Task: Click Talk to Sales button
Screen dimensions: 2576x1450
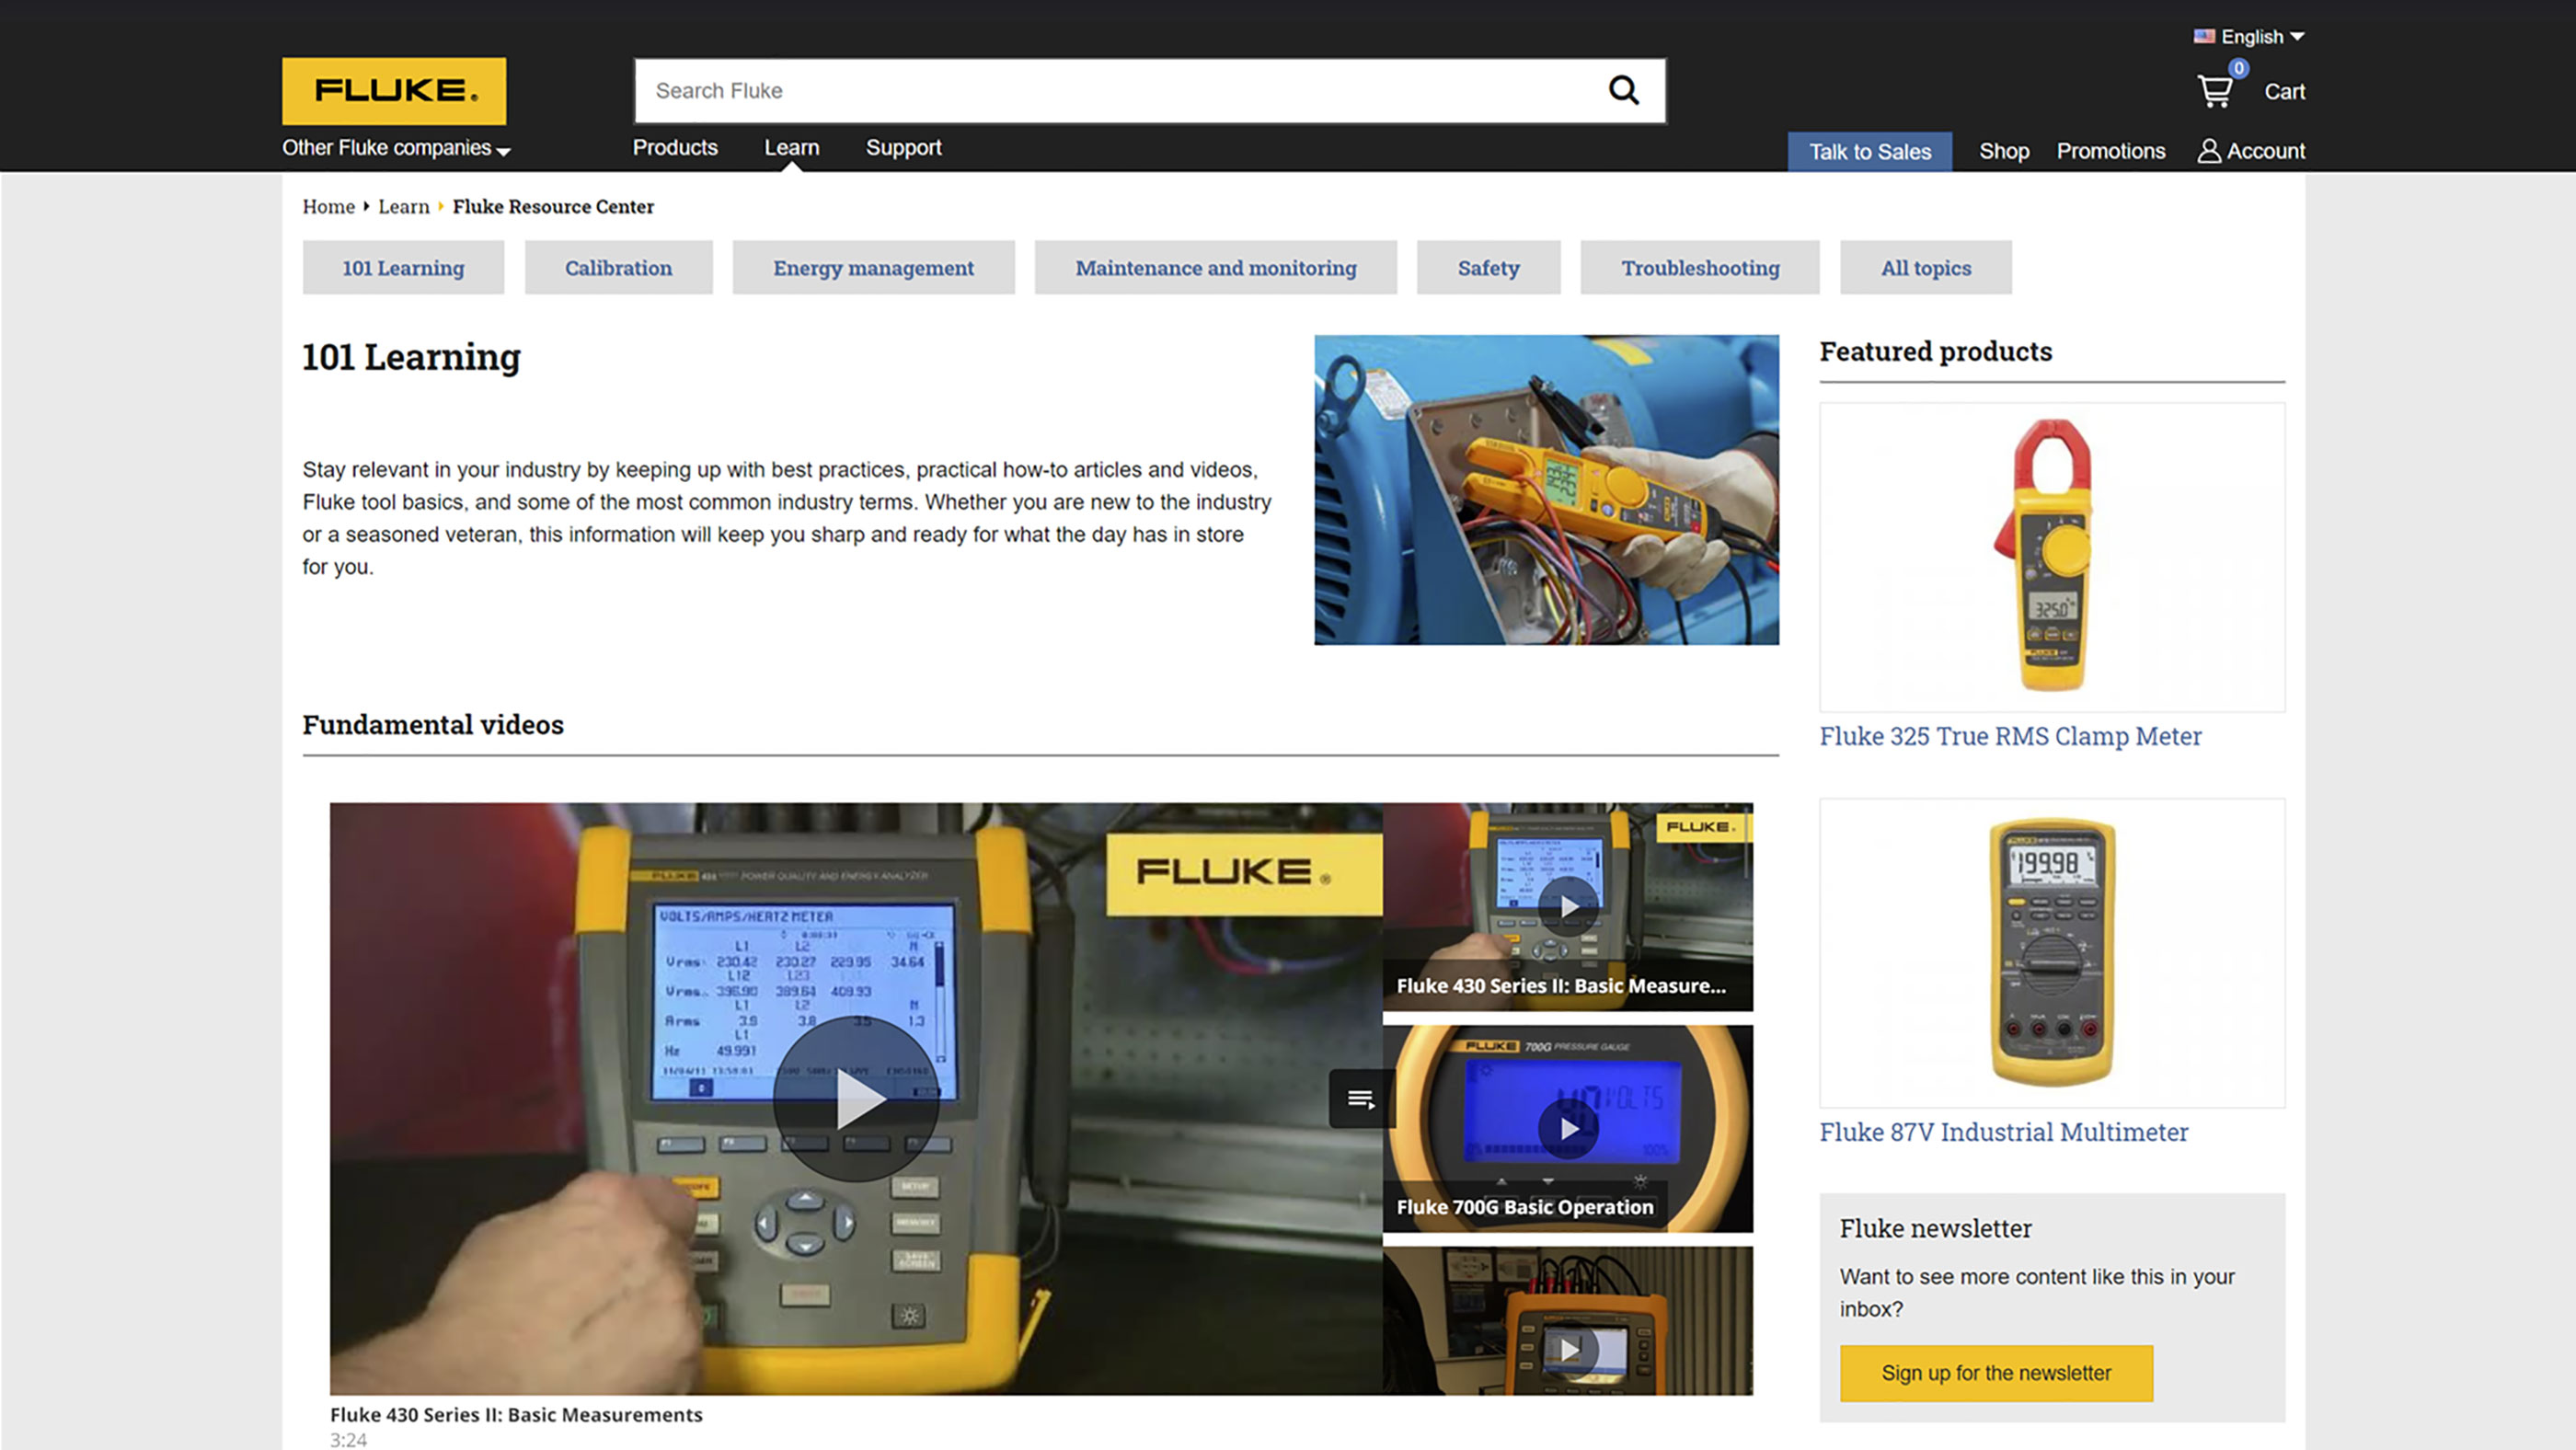Action: point(1869,152)
